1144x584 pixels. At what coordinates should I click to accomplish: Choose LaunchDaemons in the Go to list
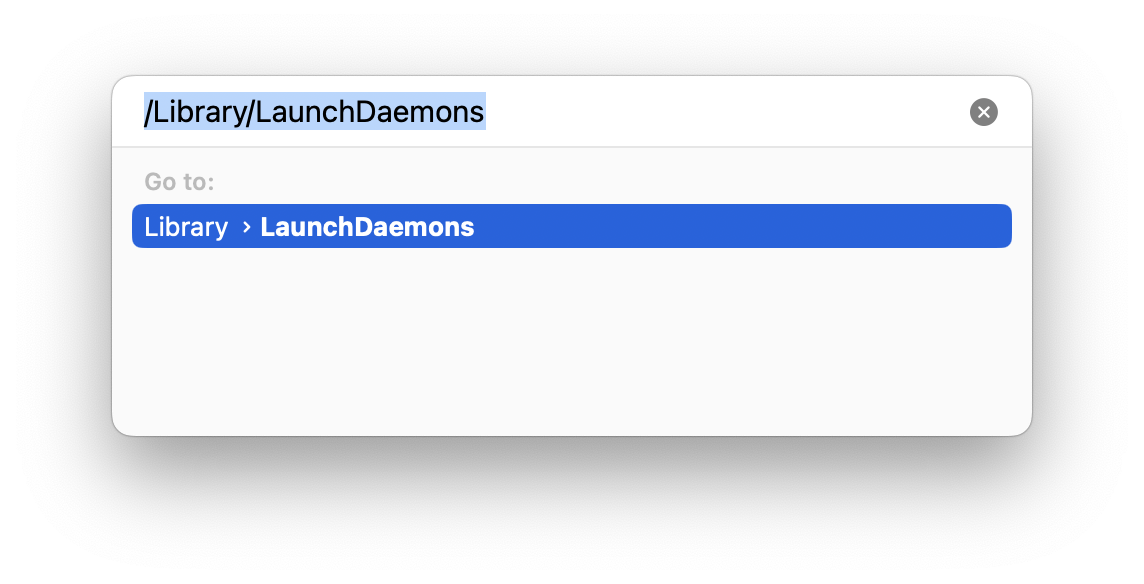coord(366,226)
